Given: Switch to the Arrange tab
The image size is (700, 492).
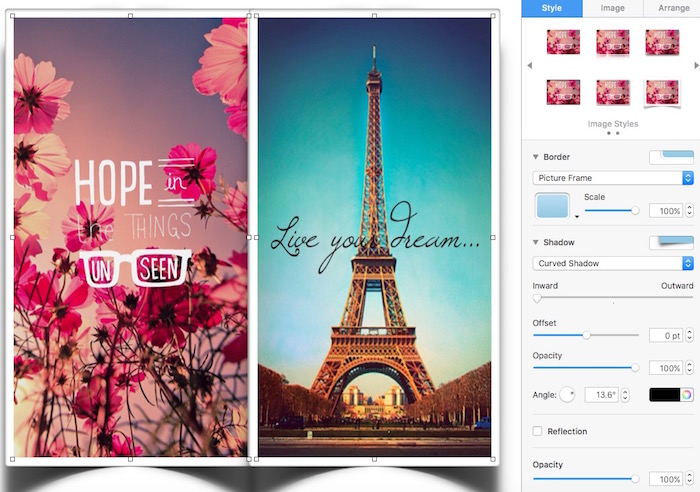Looking at the screenshot, I should (672, 8).
